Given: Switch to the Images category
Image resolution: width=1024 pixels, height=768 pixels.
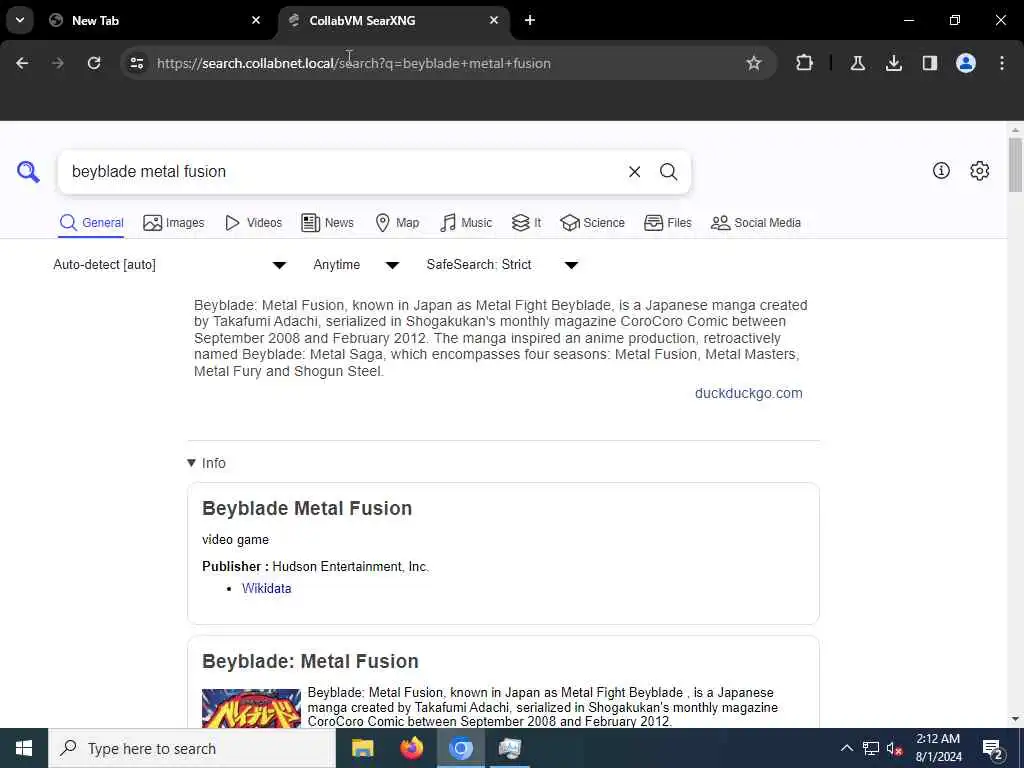Looking at the screenshot, I should click(174, 223).
